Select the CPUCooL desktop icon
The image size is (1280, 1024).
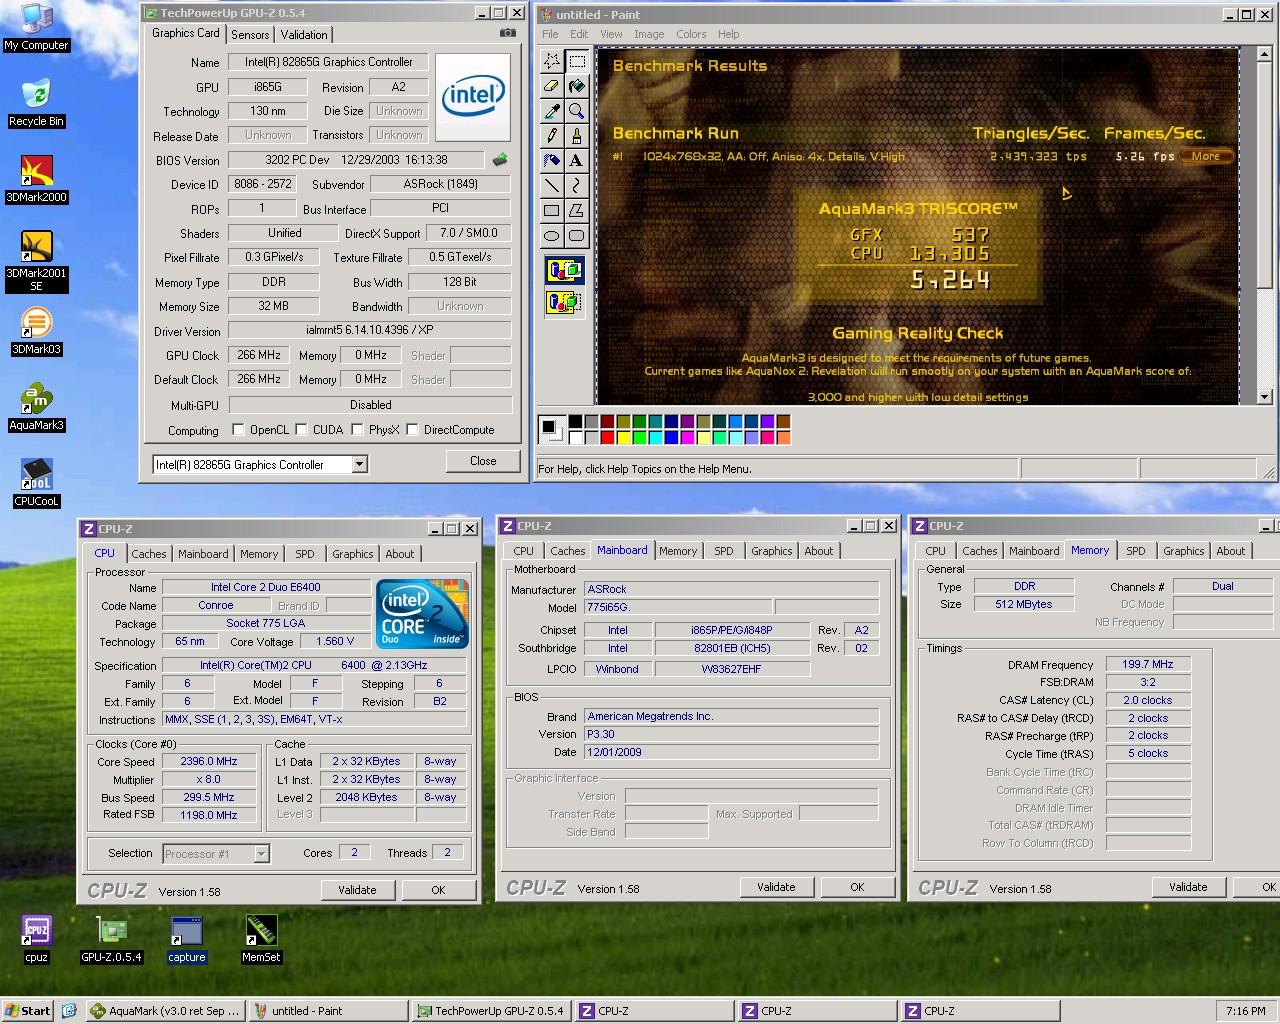(36, 484)
